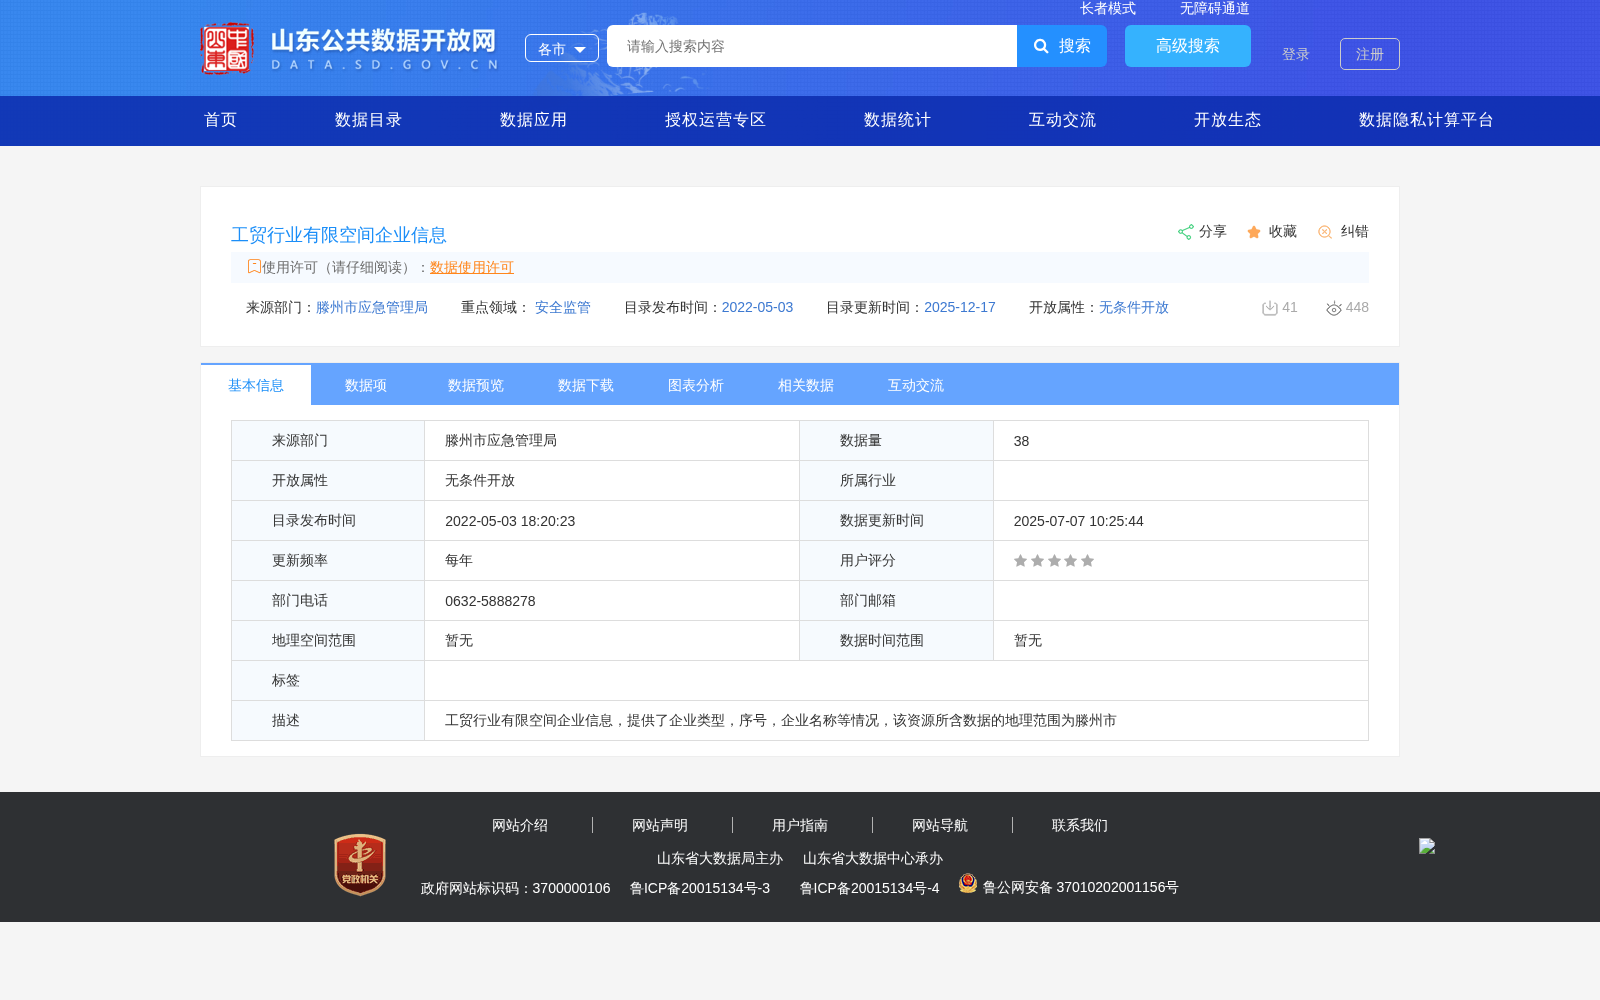Click the 安全监管 key field link
The width and height of the screenshot is (1600, 1000).
click(563, 307)
